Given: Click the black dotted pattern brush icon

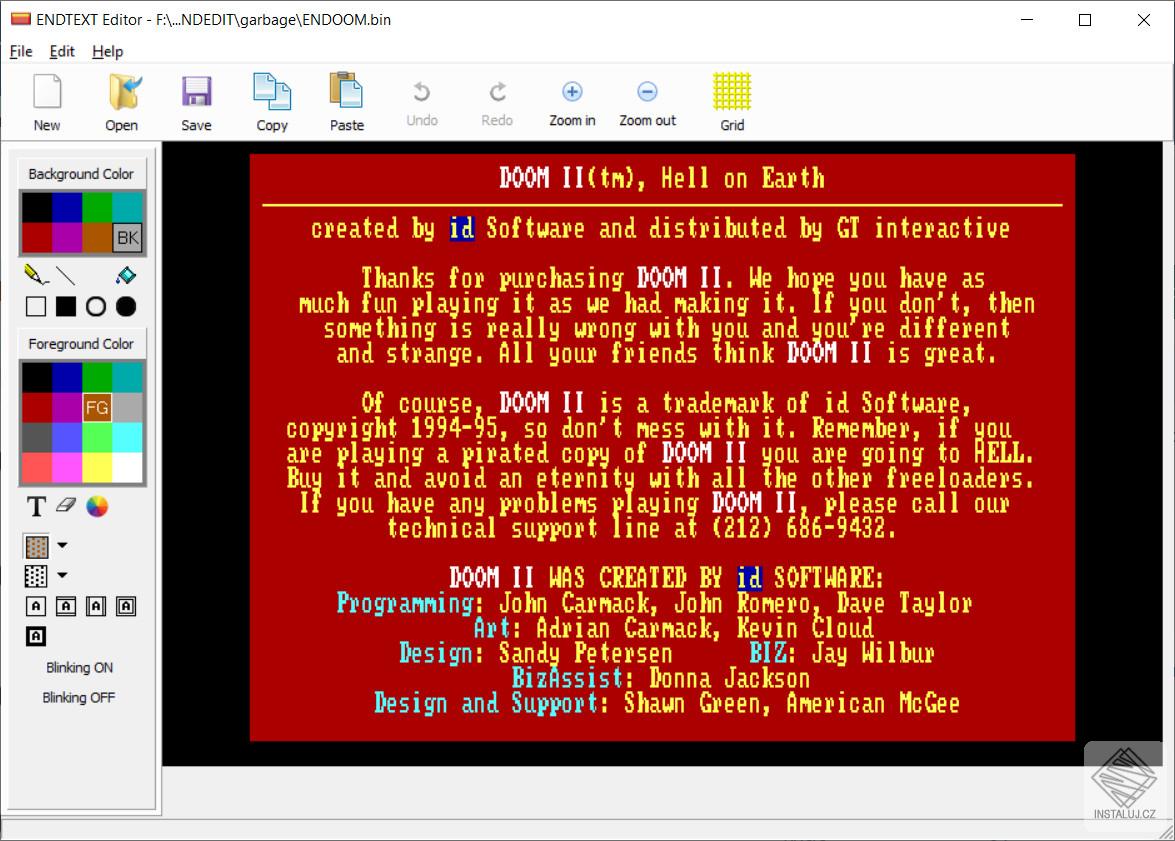Looking at the screenshot, I should pos(36,576).
